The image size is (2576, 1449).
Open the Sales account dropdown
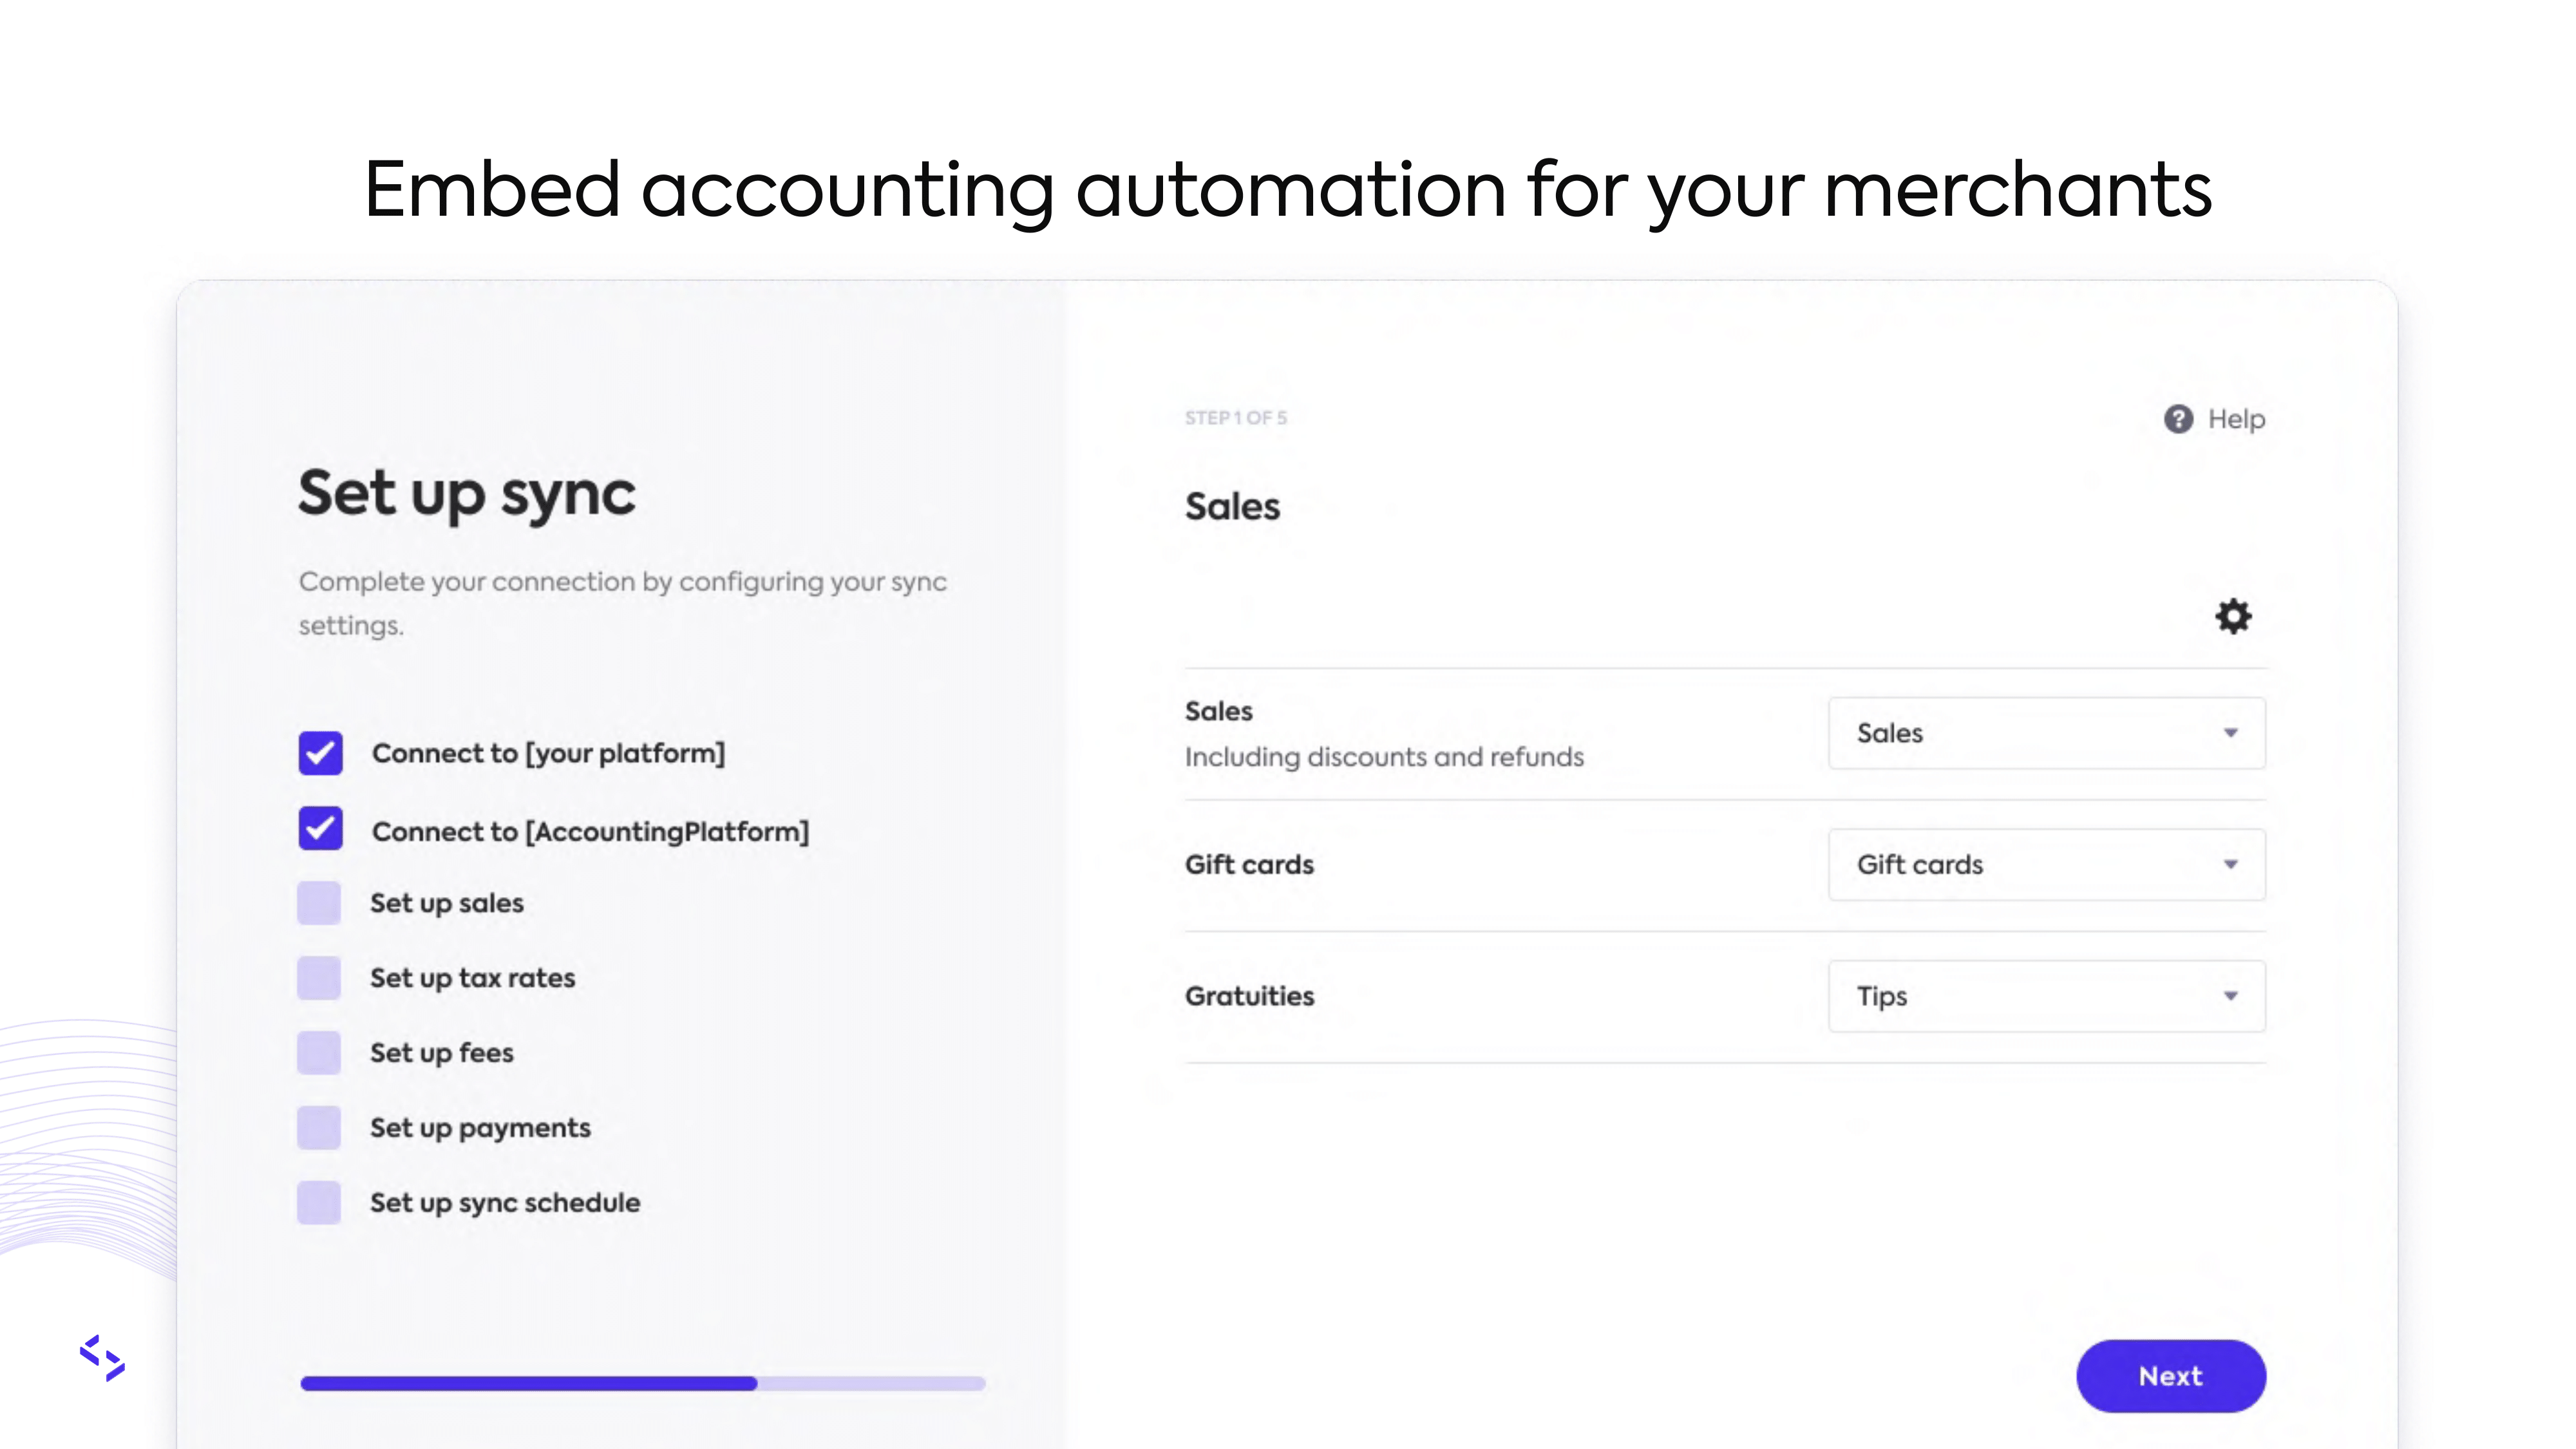click(x=2046, y=733)
